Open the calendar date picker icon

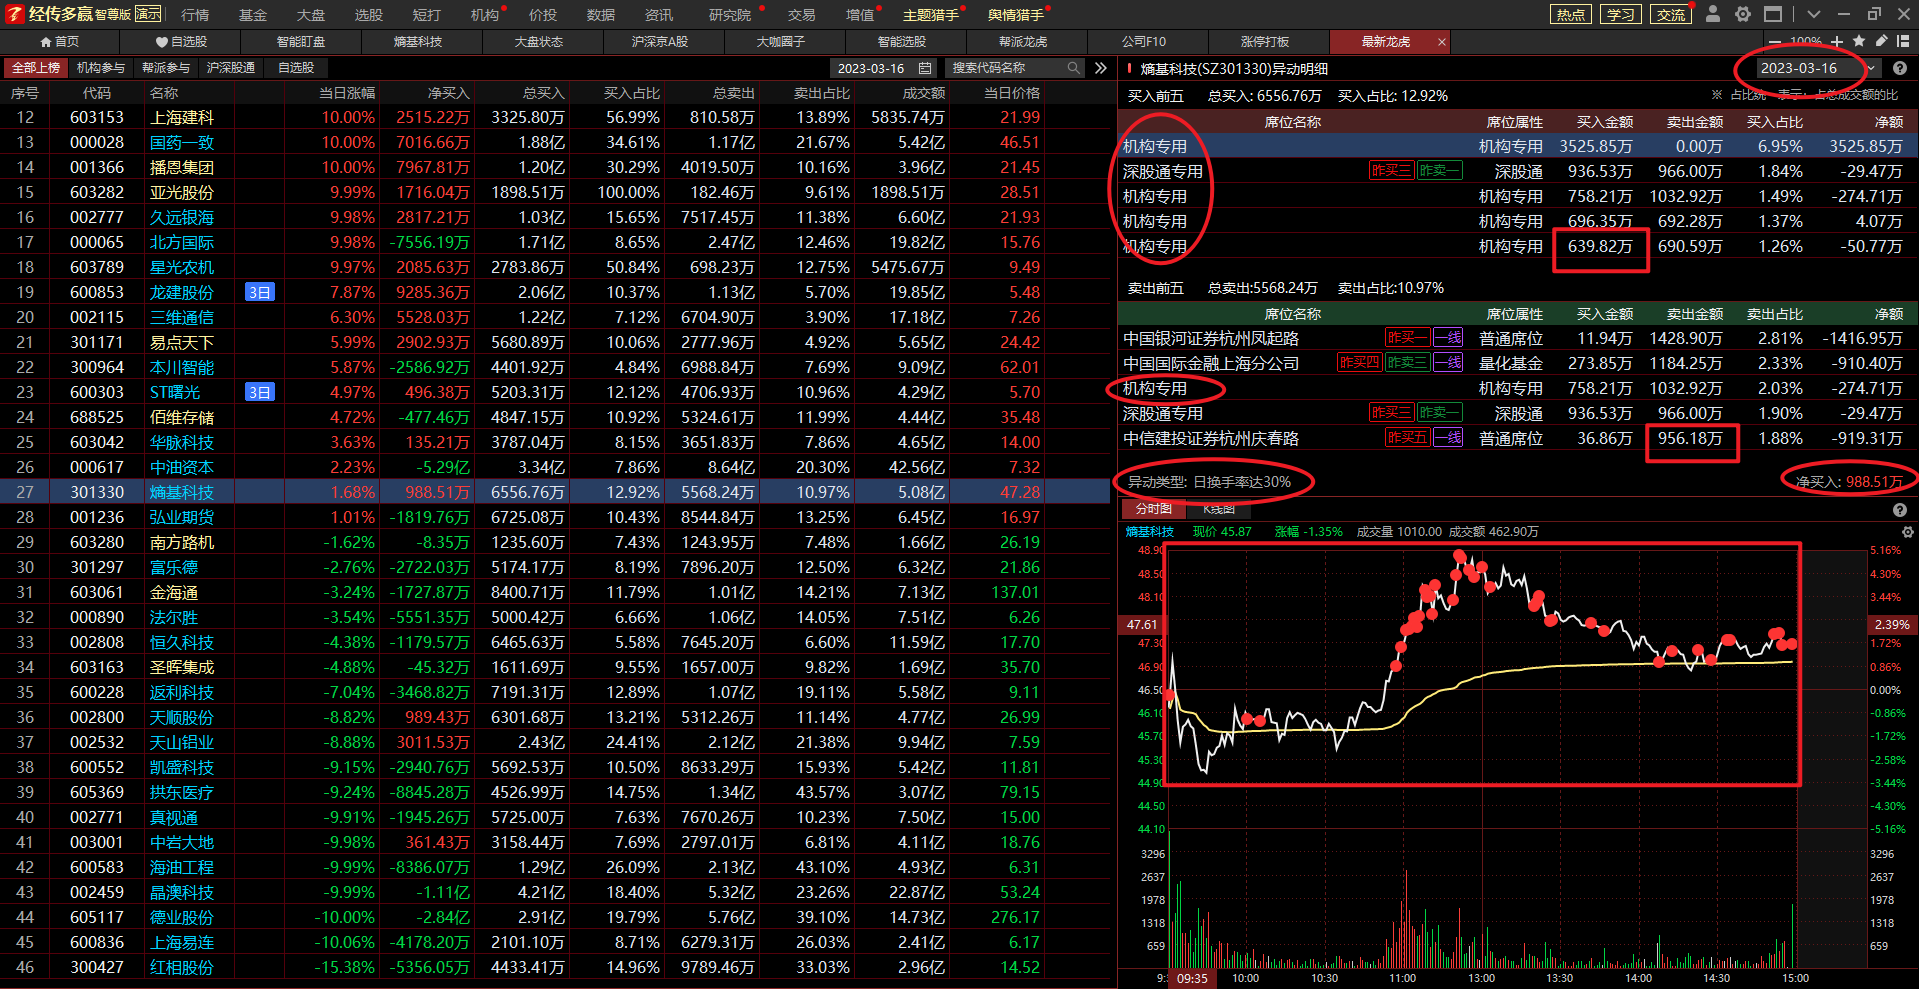coord(925,68)
